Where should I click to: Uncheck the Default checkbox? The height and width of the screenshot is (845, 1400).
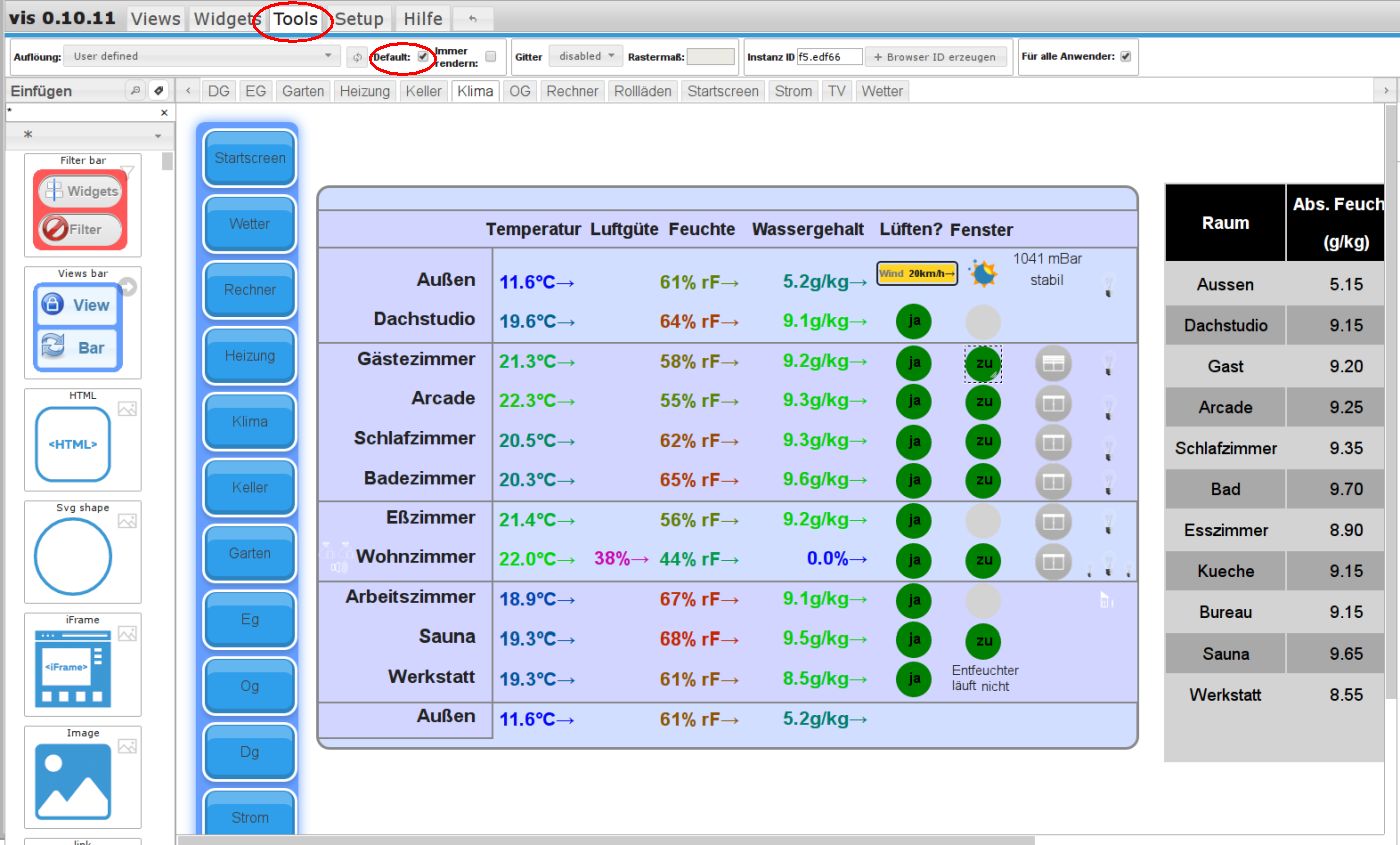tap(423, 57)
